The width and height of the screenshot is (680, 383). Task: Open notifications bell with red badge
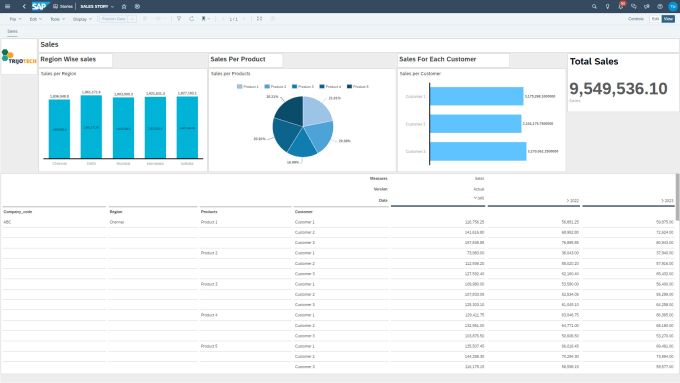click(621, 6)
